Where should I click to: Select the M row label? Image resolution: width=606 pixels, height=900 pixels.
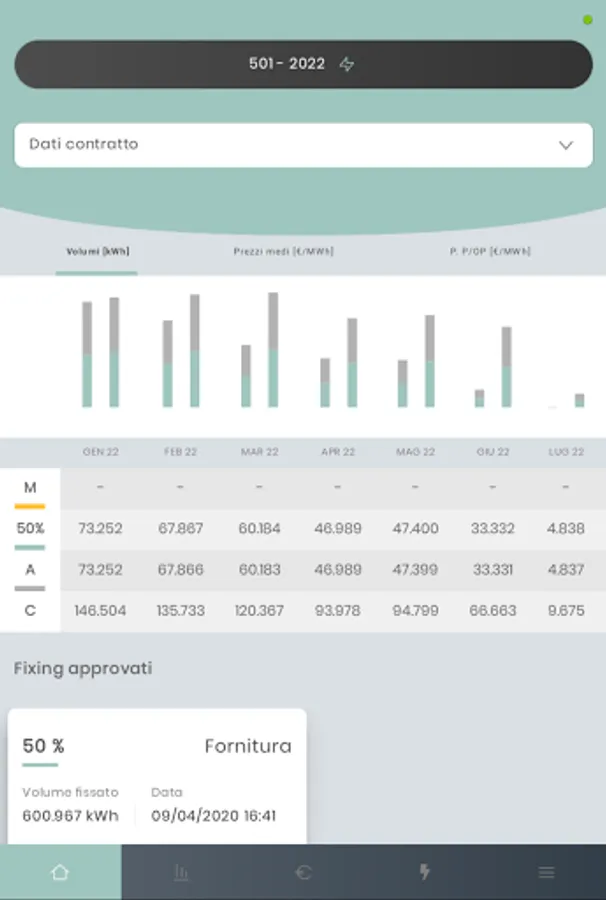pos(30,488)
